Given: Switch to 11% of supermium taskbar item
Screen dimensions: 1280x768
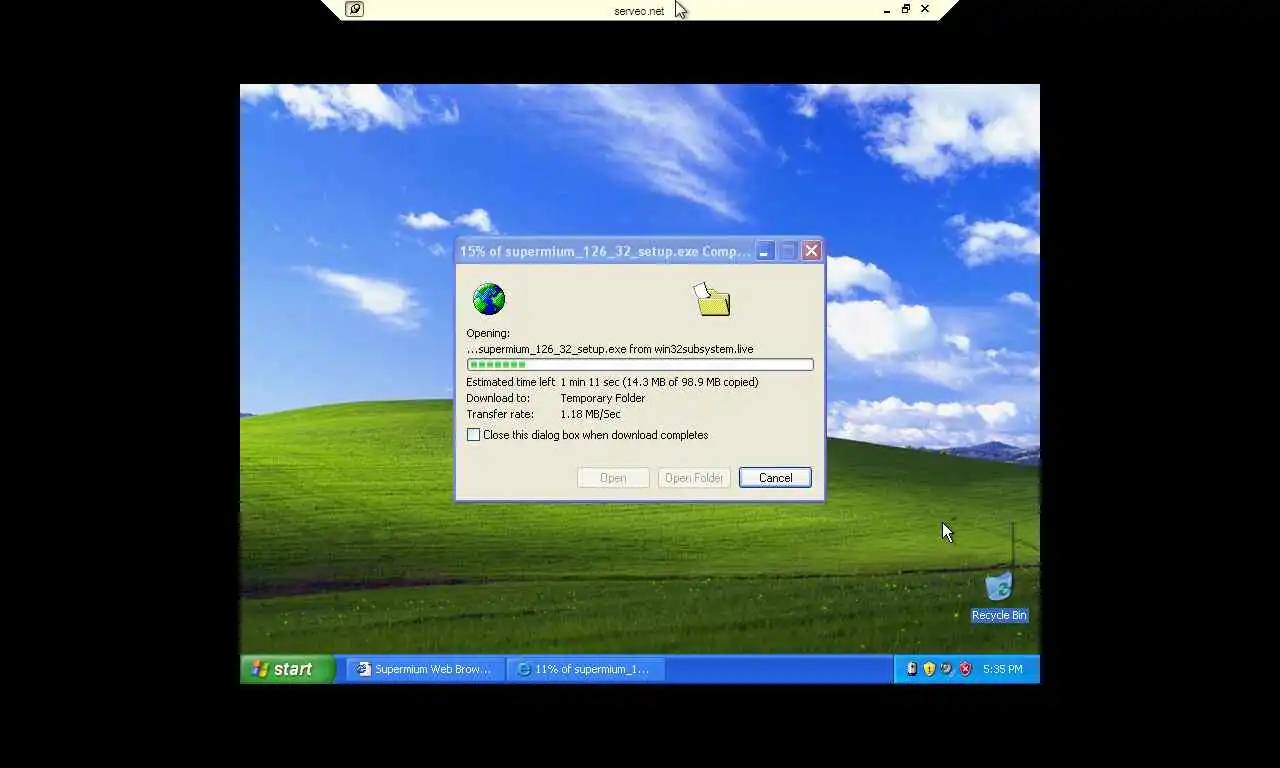Looking at the screenshot, I should click(x=585, y=669).
